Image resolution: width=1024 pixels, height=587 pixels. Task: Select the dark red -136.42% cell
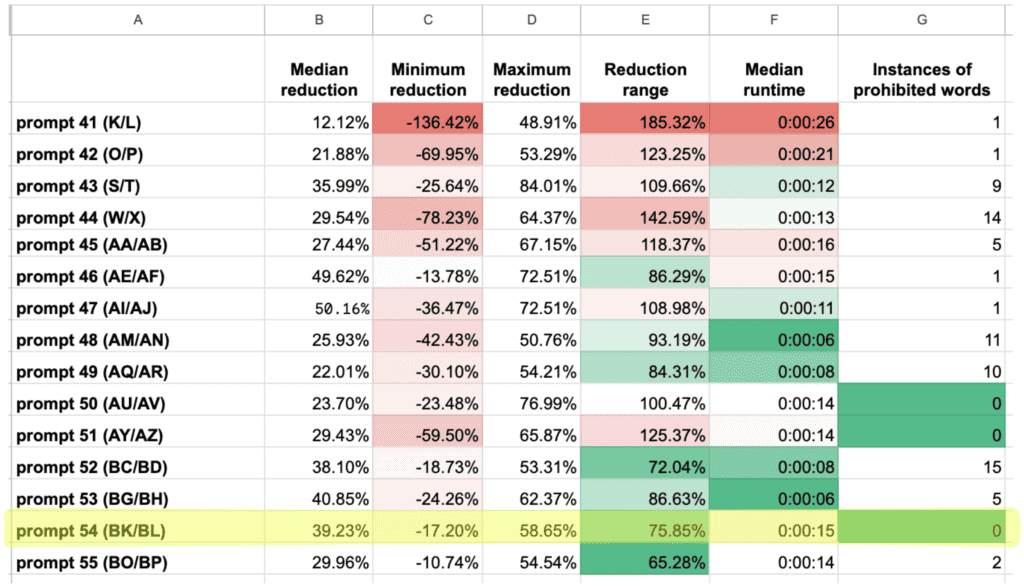point(428,122)
